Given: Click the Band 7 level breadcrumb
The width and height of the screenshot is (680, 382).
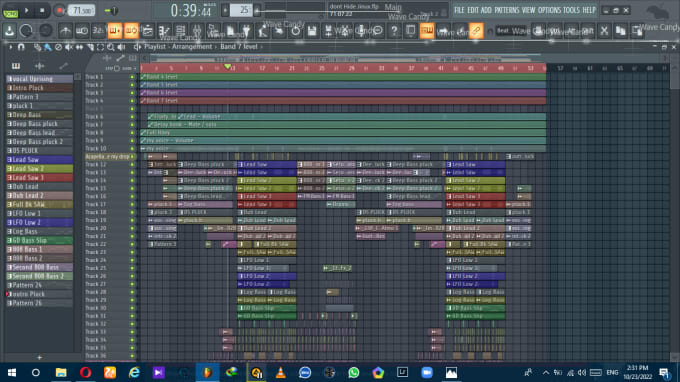Looking at the screenshot, I should 239,46.
